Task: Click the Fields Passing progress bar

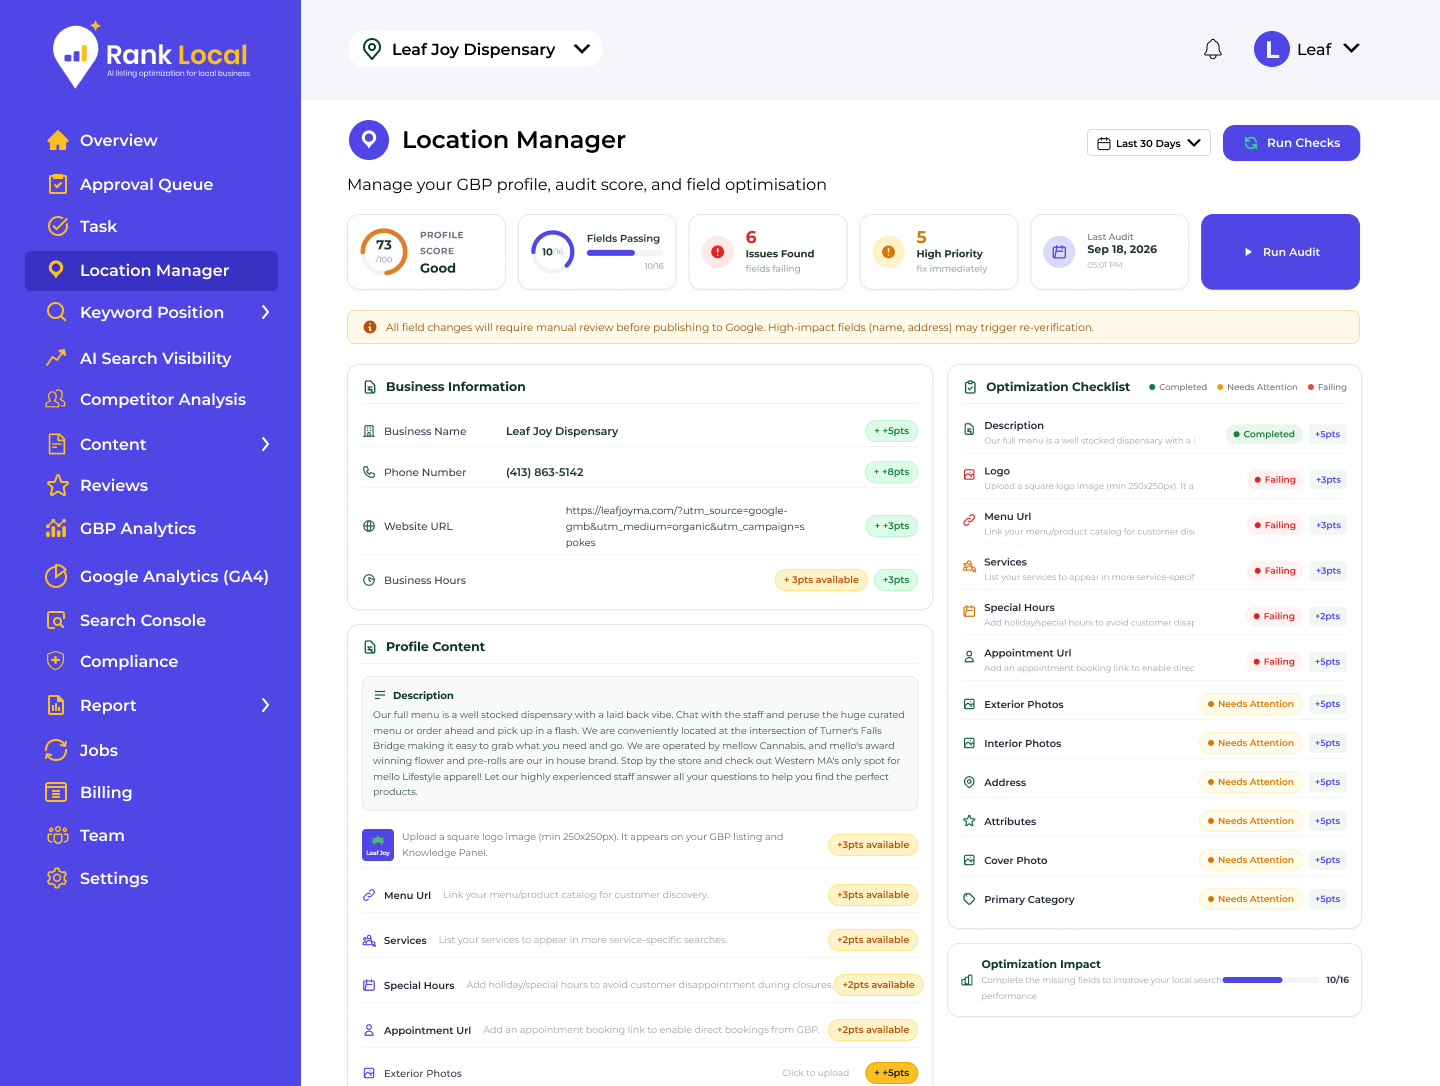Action: pos(625,253)
